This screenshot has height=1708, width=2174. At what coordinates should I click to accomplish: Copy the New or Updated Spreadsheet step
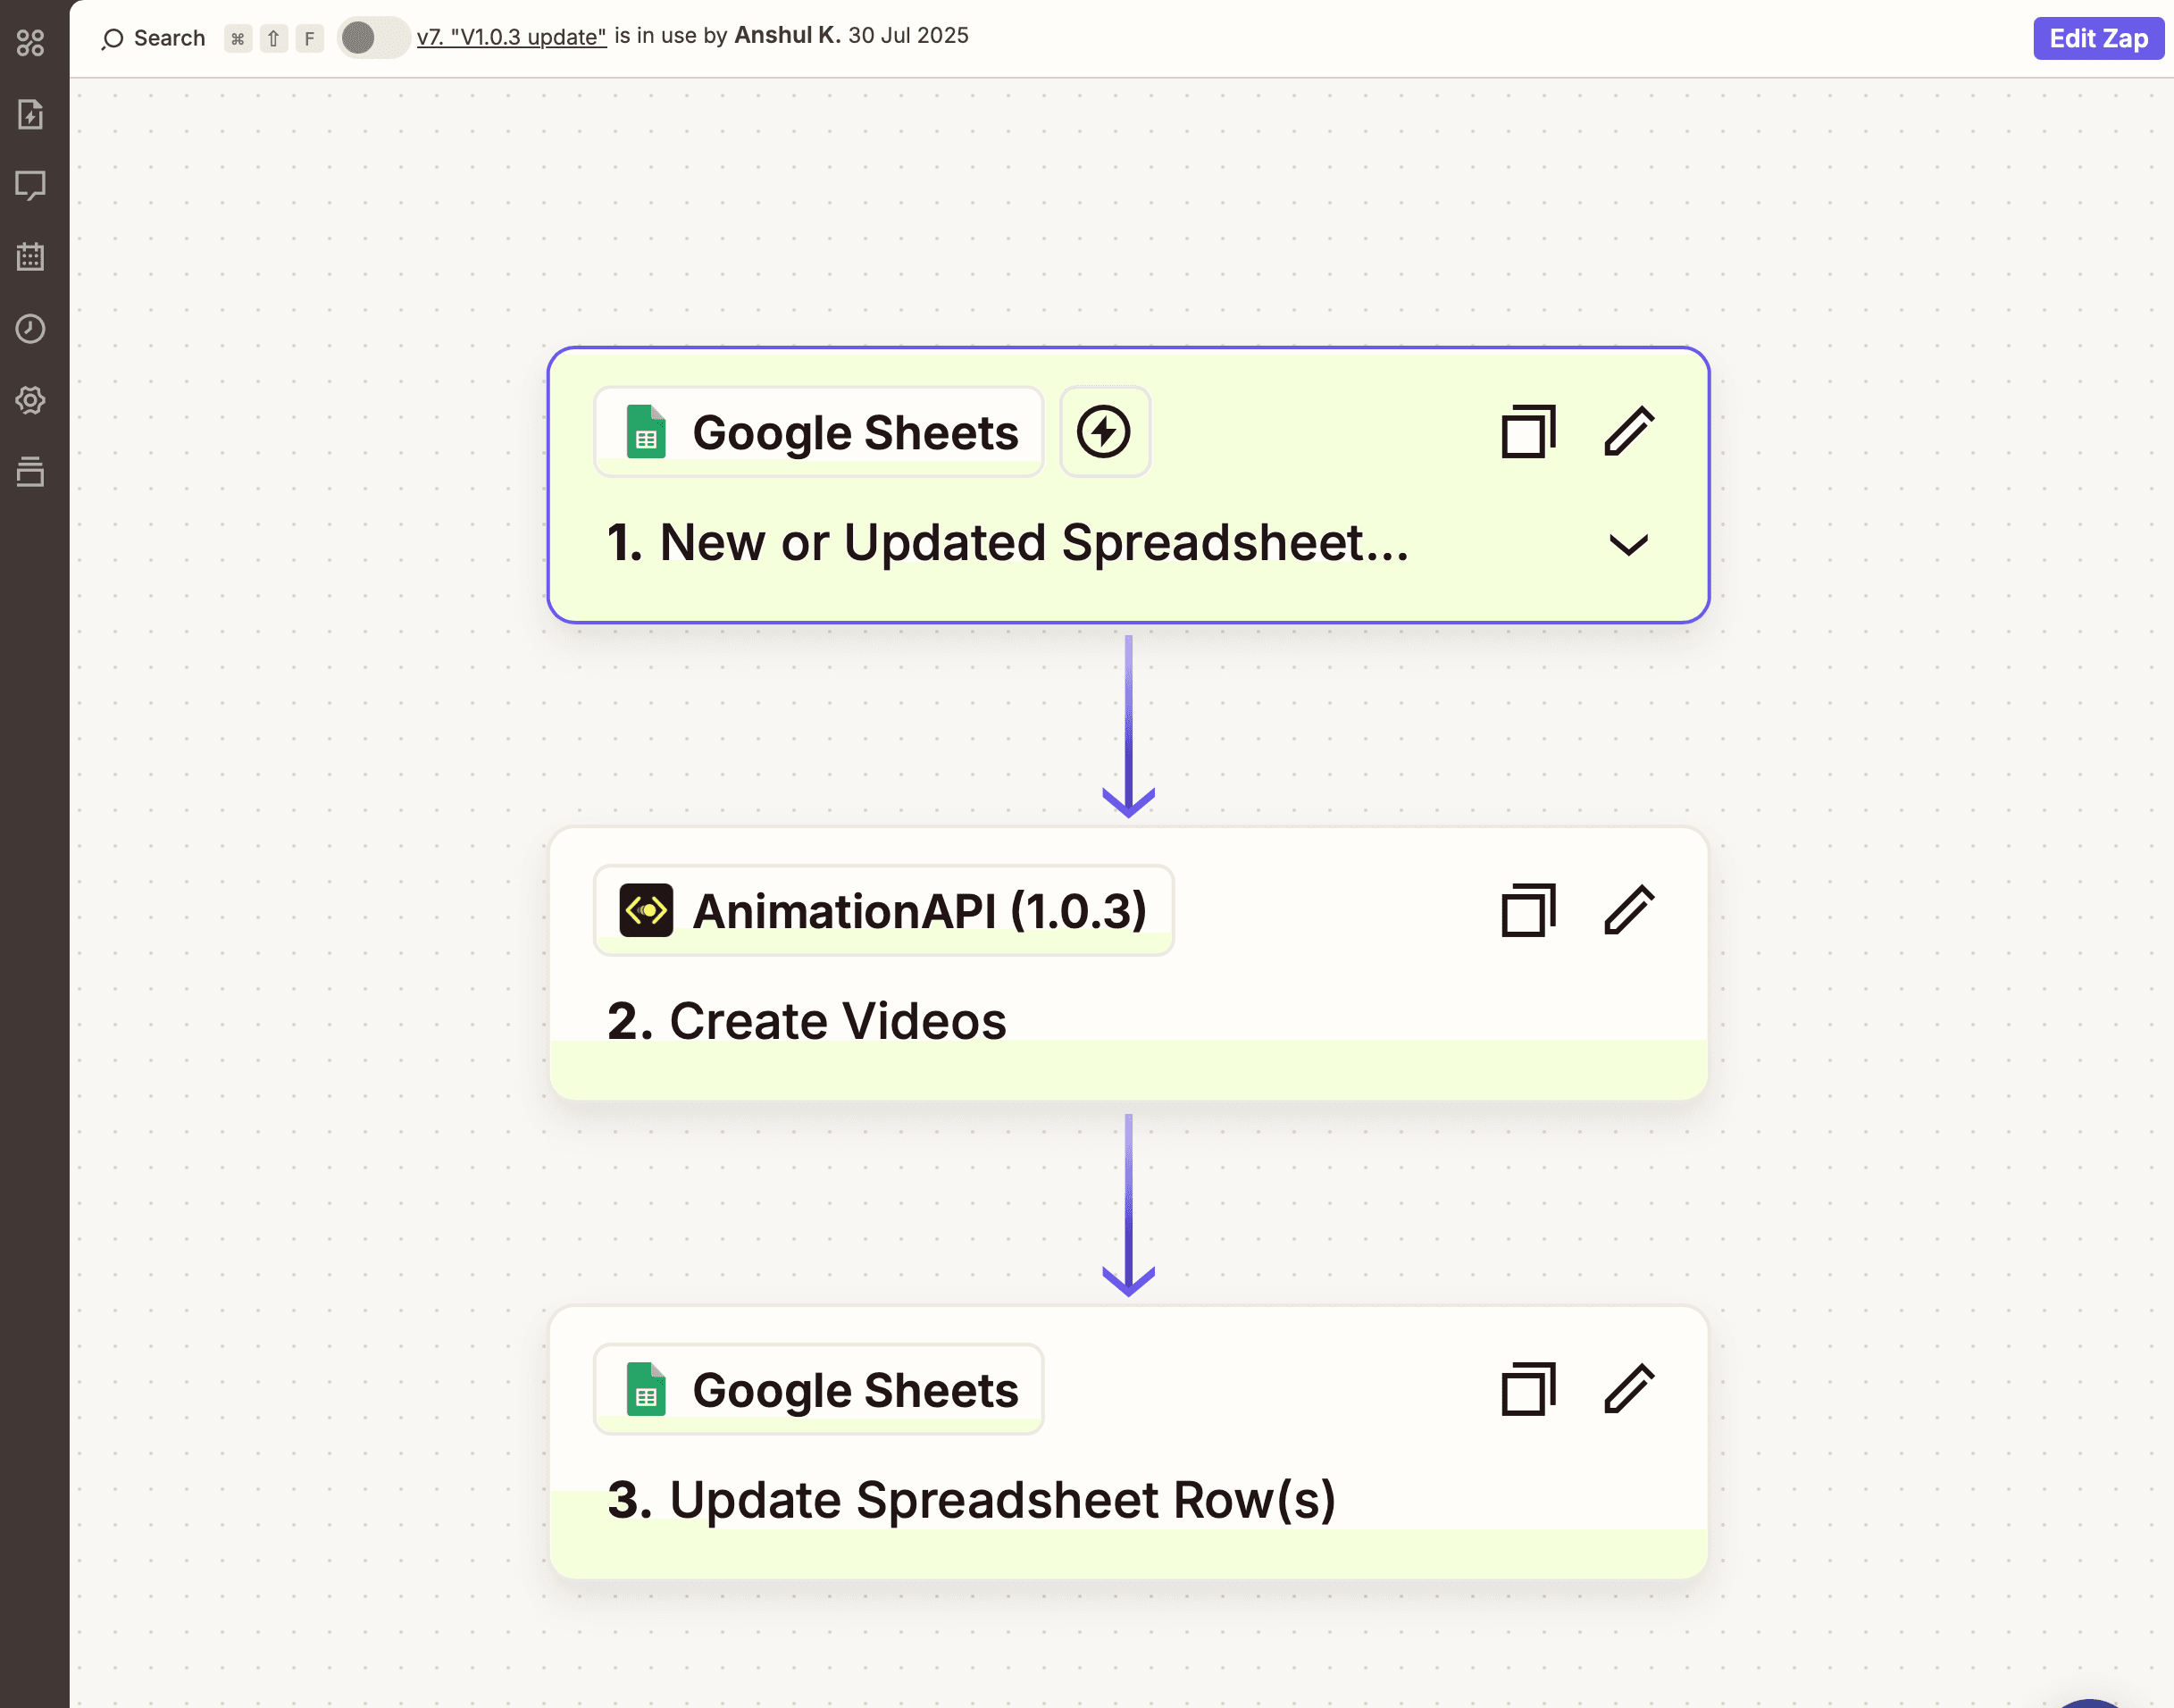(x=1526, y=431)
